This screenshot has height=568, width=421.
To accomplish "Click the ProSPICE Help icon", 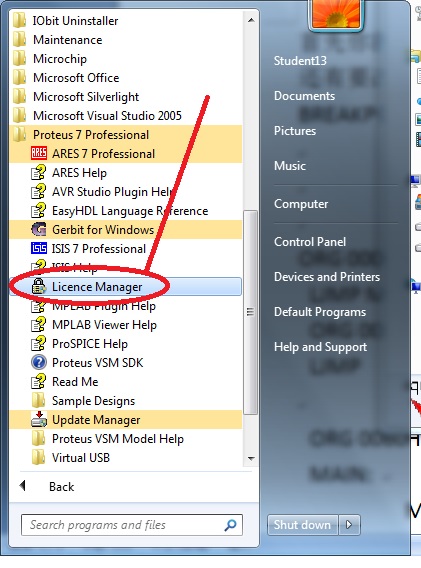I will click(39, 343).
